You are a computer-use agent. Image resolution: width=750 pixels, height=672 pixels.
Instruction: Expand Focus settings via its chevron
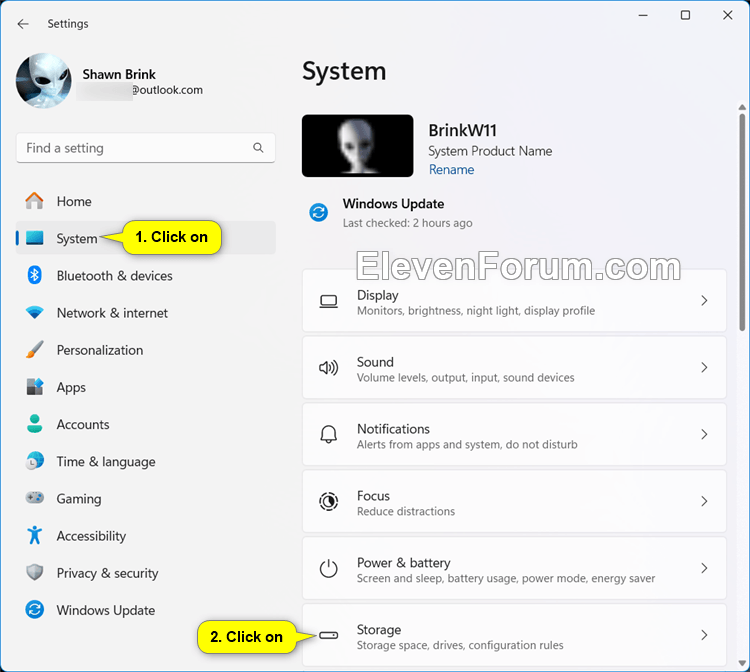click(x=704, y=501)
